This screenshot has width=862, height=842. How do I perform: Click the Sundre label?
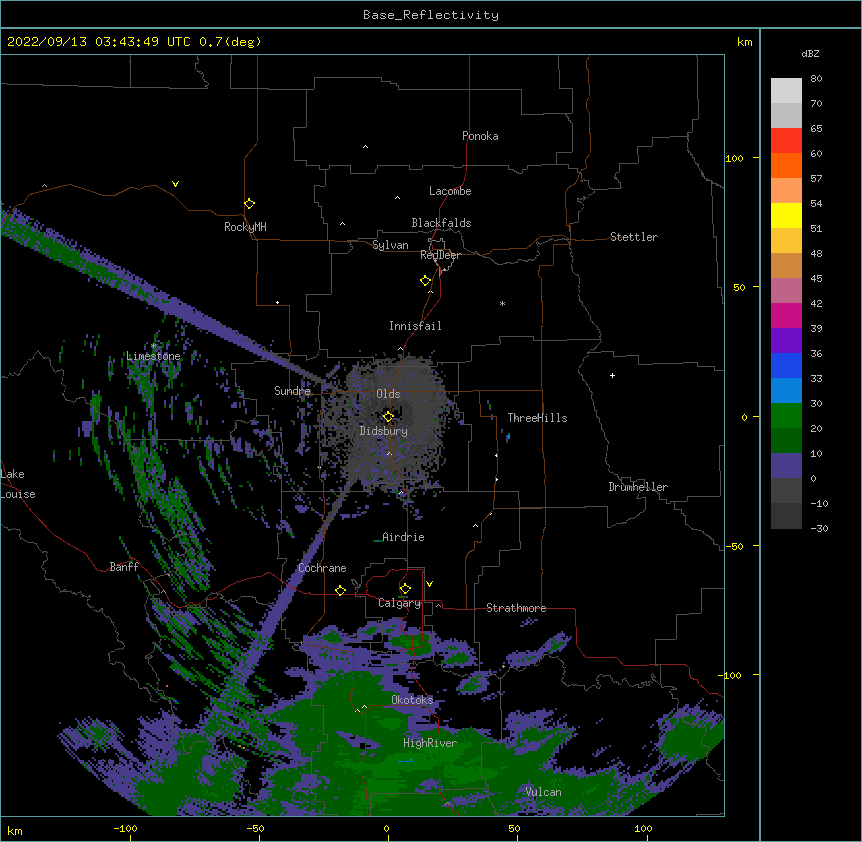(x=292, y=391)
